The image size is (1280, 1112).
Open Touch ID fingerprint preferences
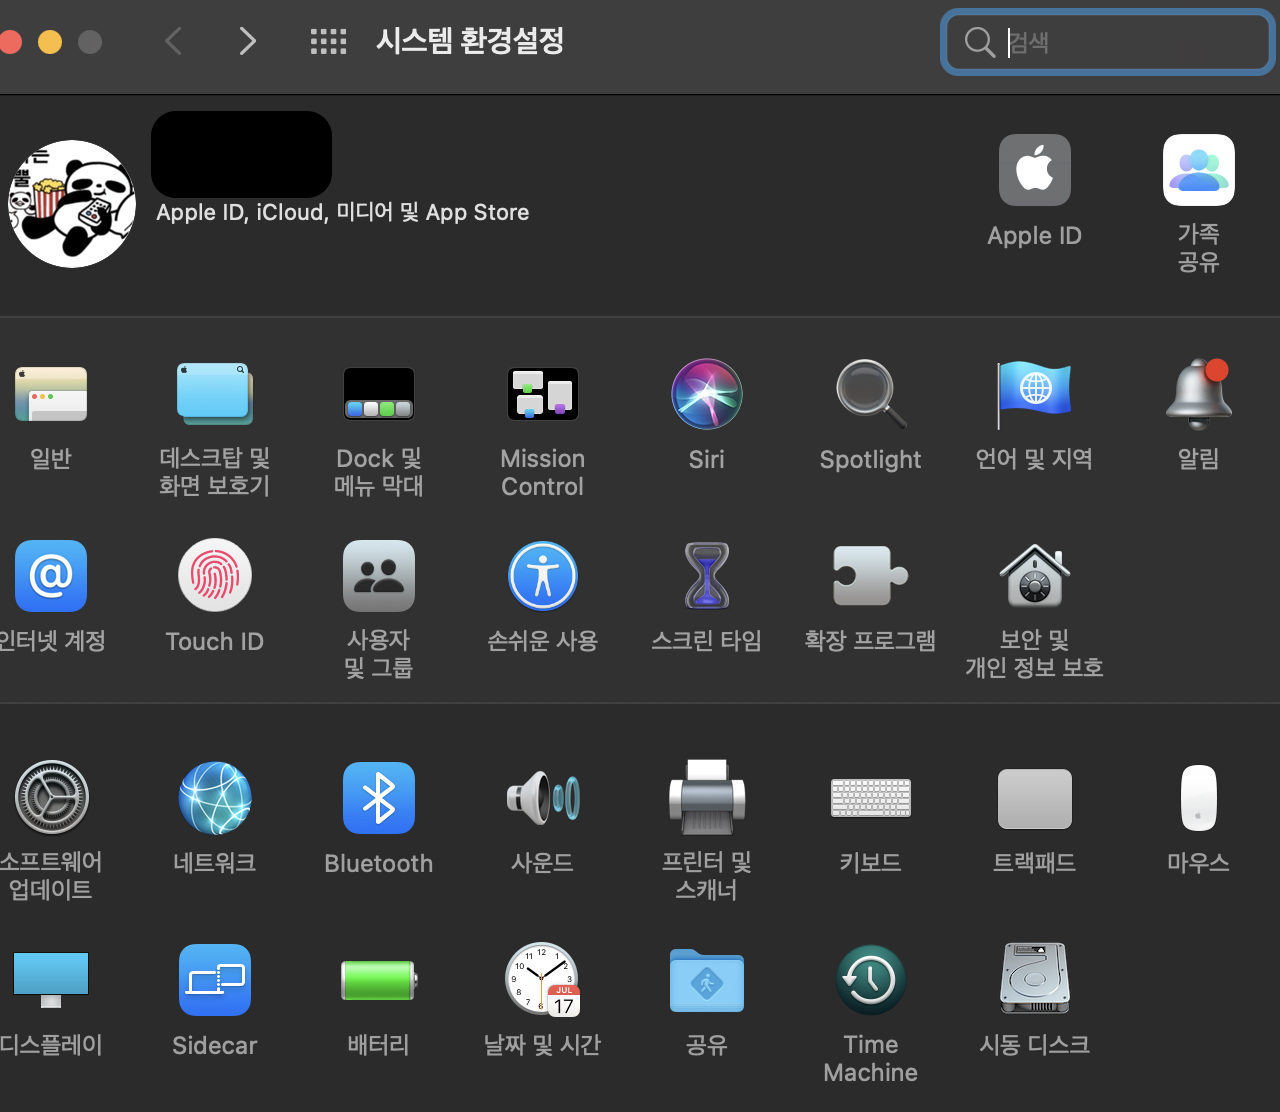pyautogui.click(x=215, y=576)
